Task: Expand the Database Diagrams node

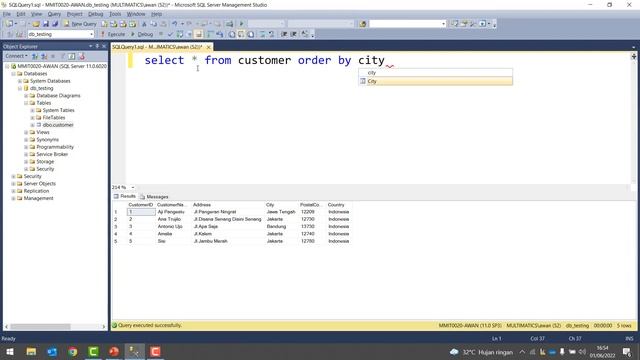Action: pyautogui.click(x=26, y=96)
